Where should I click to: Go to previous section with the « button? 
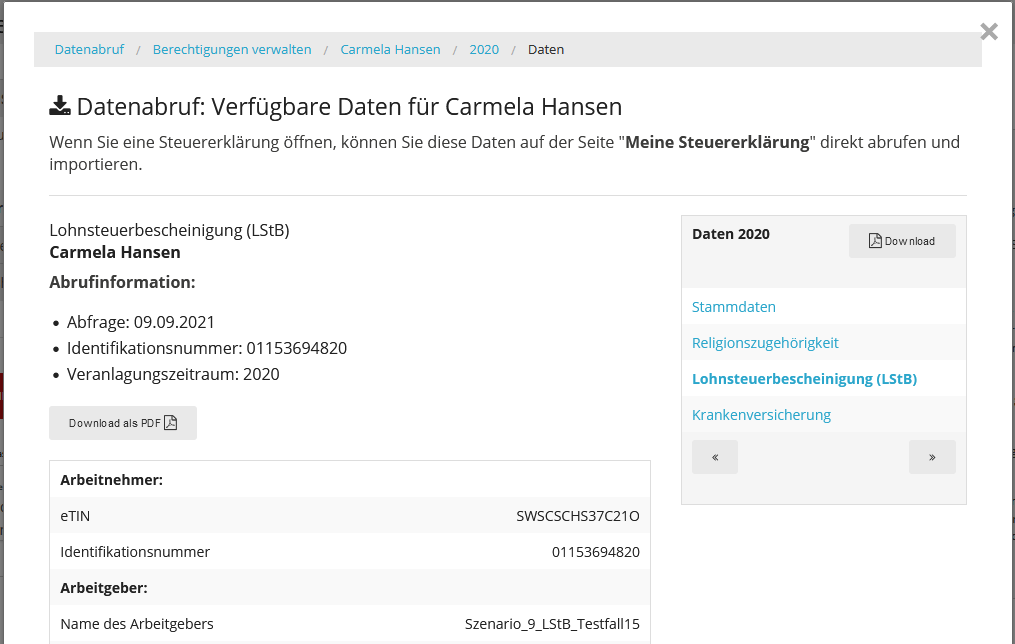point(714,457)
